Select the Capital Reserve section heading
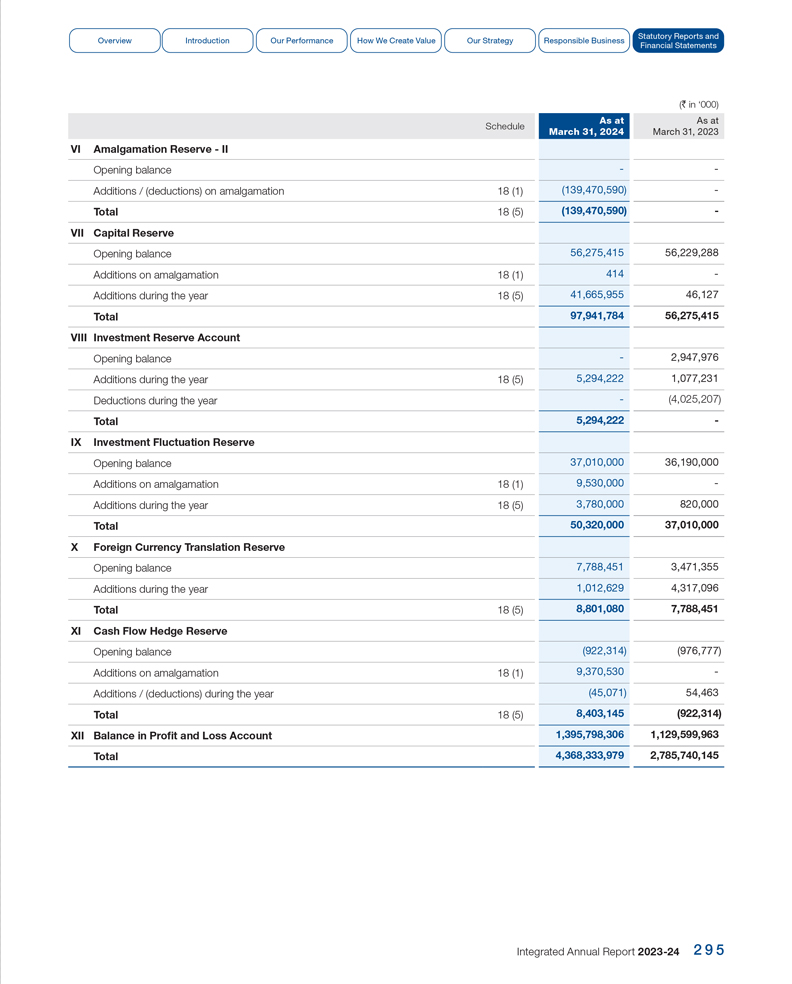Screen dimensions: 792x984 coord(133,233)
